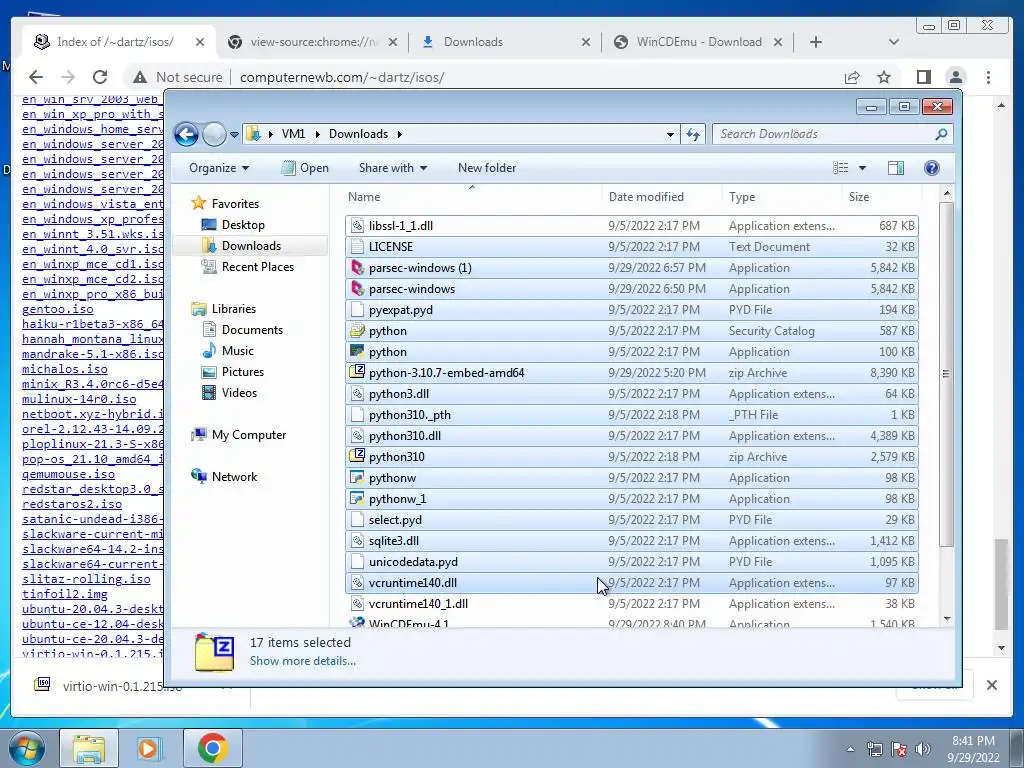The image size is (1024, 768).
Task: Sort files by Size column
Action: tap(859, 197)
